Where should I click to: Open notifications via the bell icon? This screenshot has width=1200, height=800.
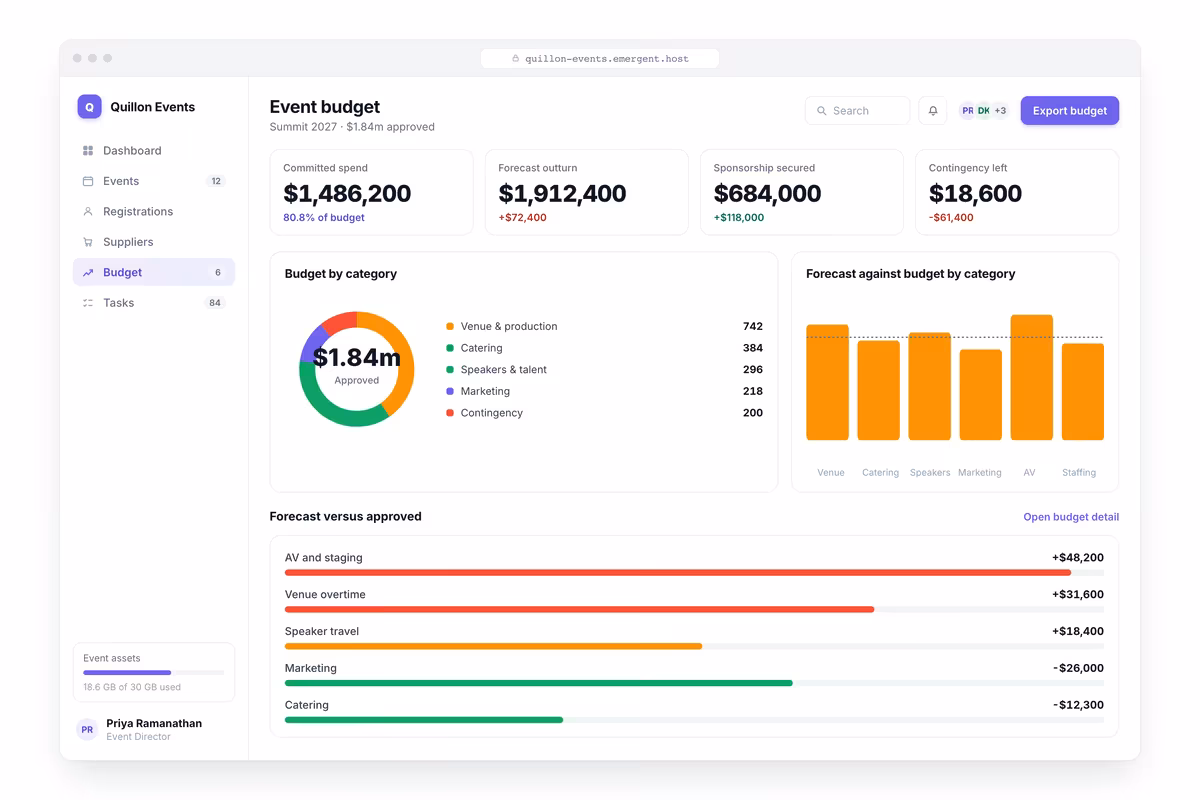click(933, 111)
